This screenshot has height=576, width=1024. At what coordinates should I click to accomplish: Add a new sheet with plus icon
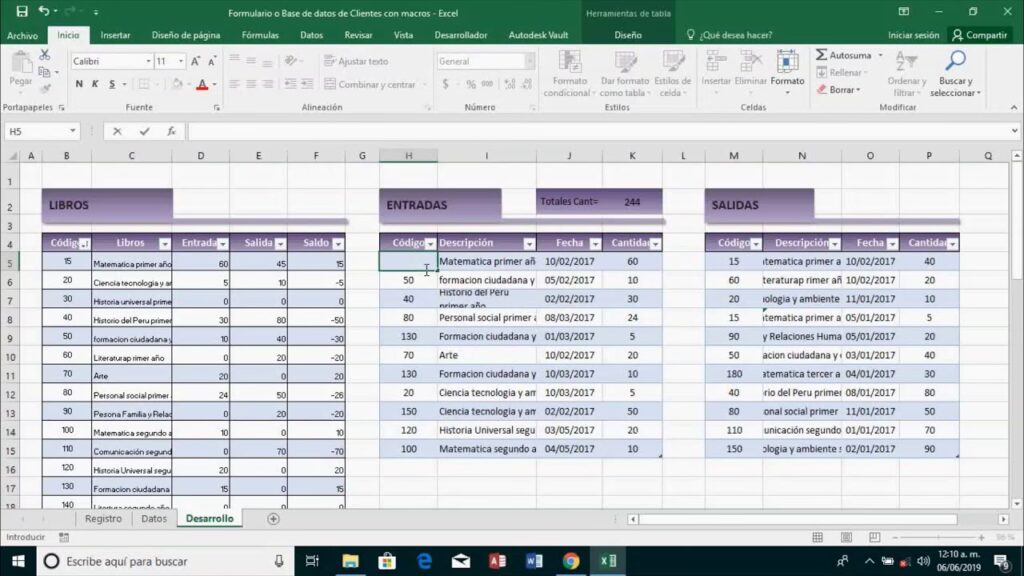pyautogui.click(x=273, y=519)
